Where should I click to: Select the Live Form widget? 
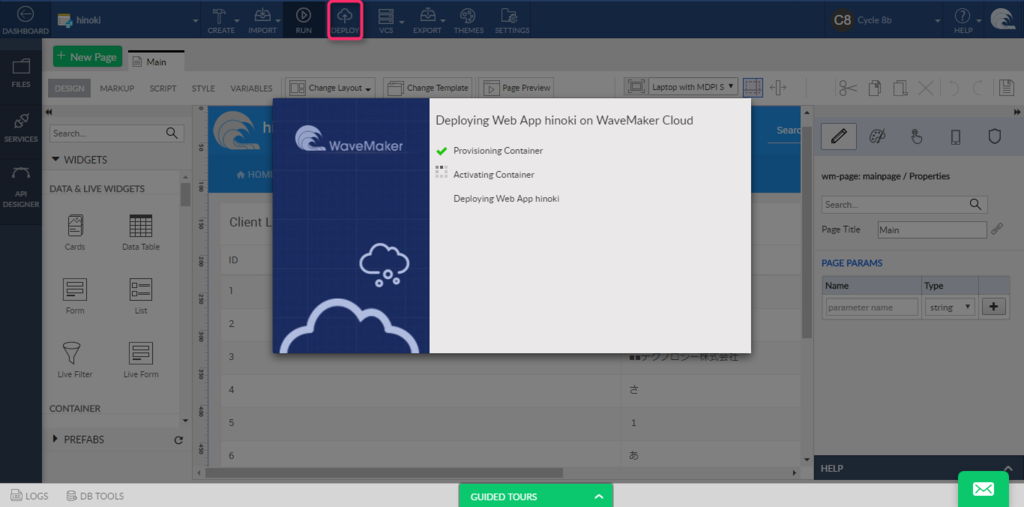coord(140,359)
